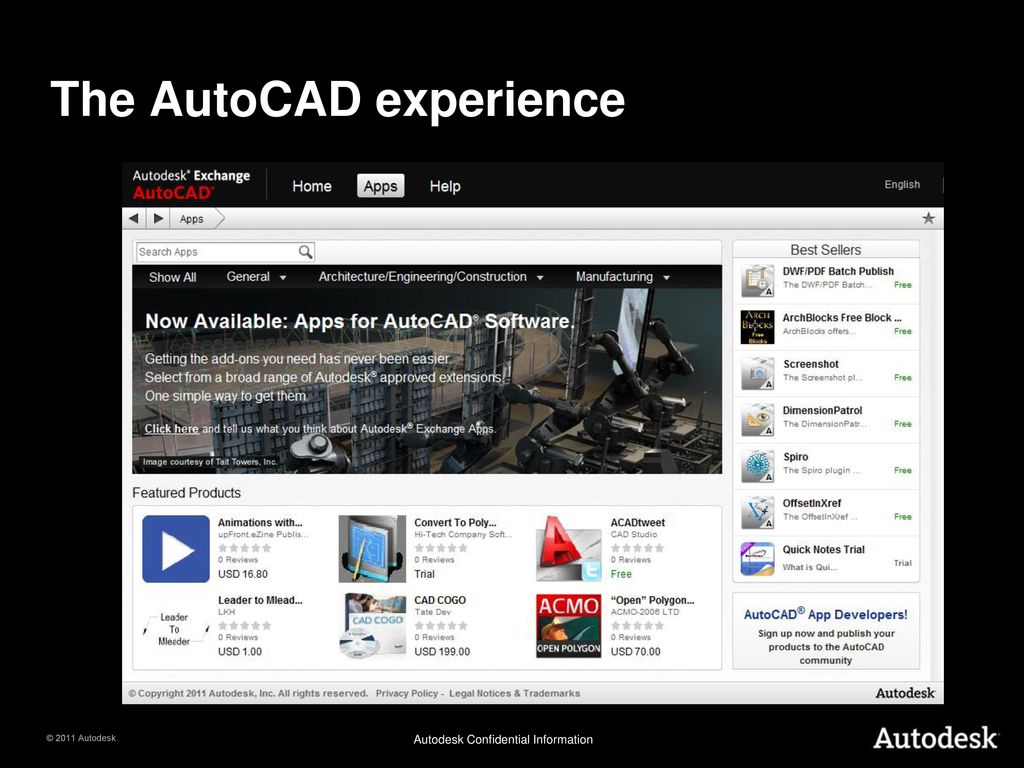
Task: Click the search magnifier icon
Action: point(305,251)
